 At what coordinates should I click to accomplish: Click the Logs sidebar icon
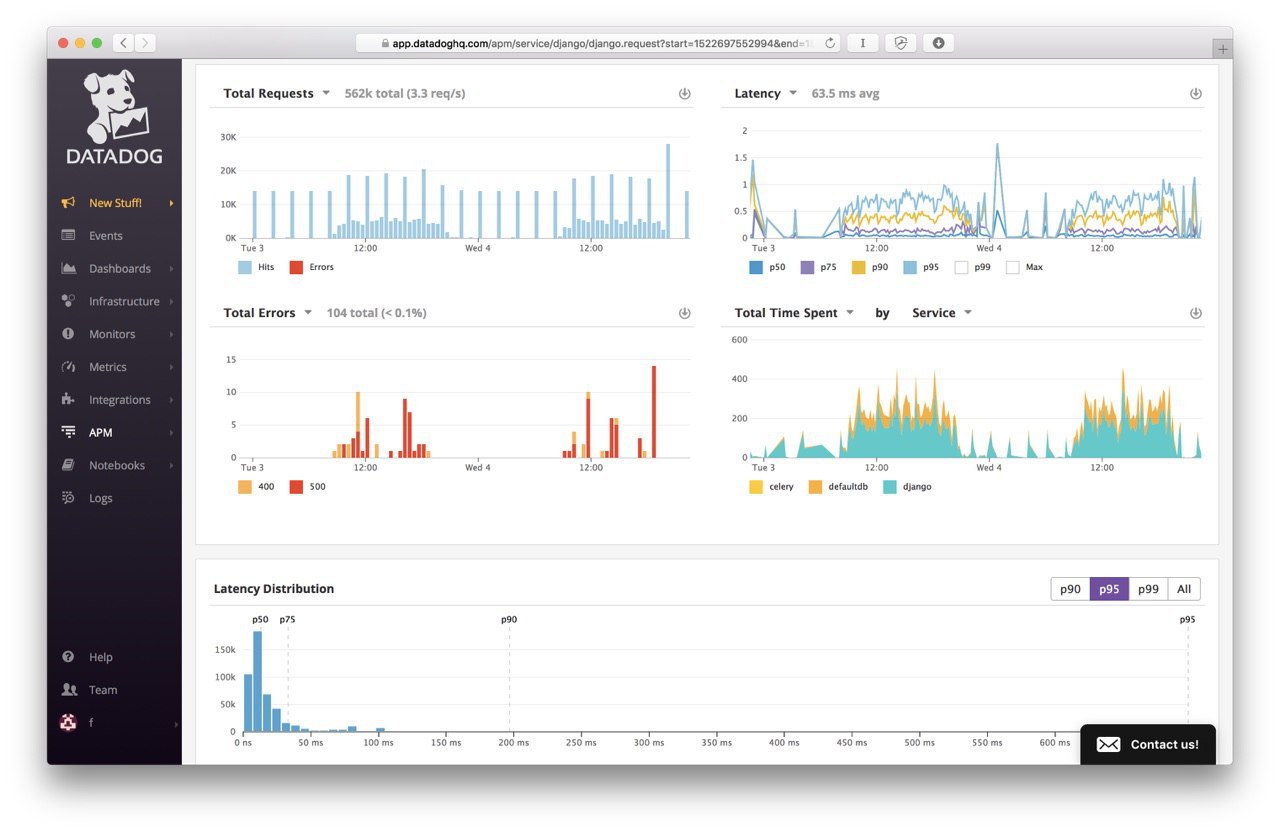(x=68, y=498)
